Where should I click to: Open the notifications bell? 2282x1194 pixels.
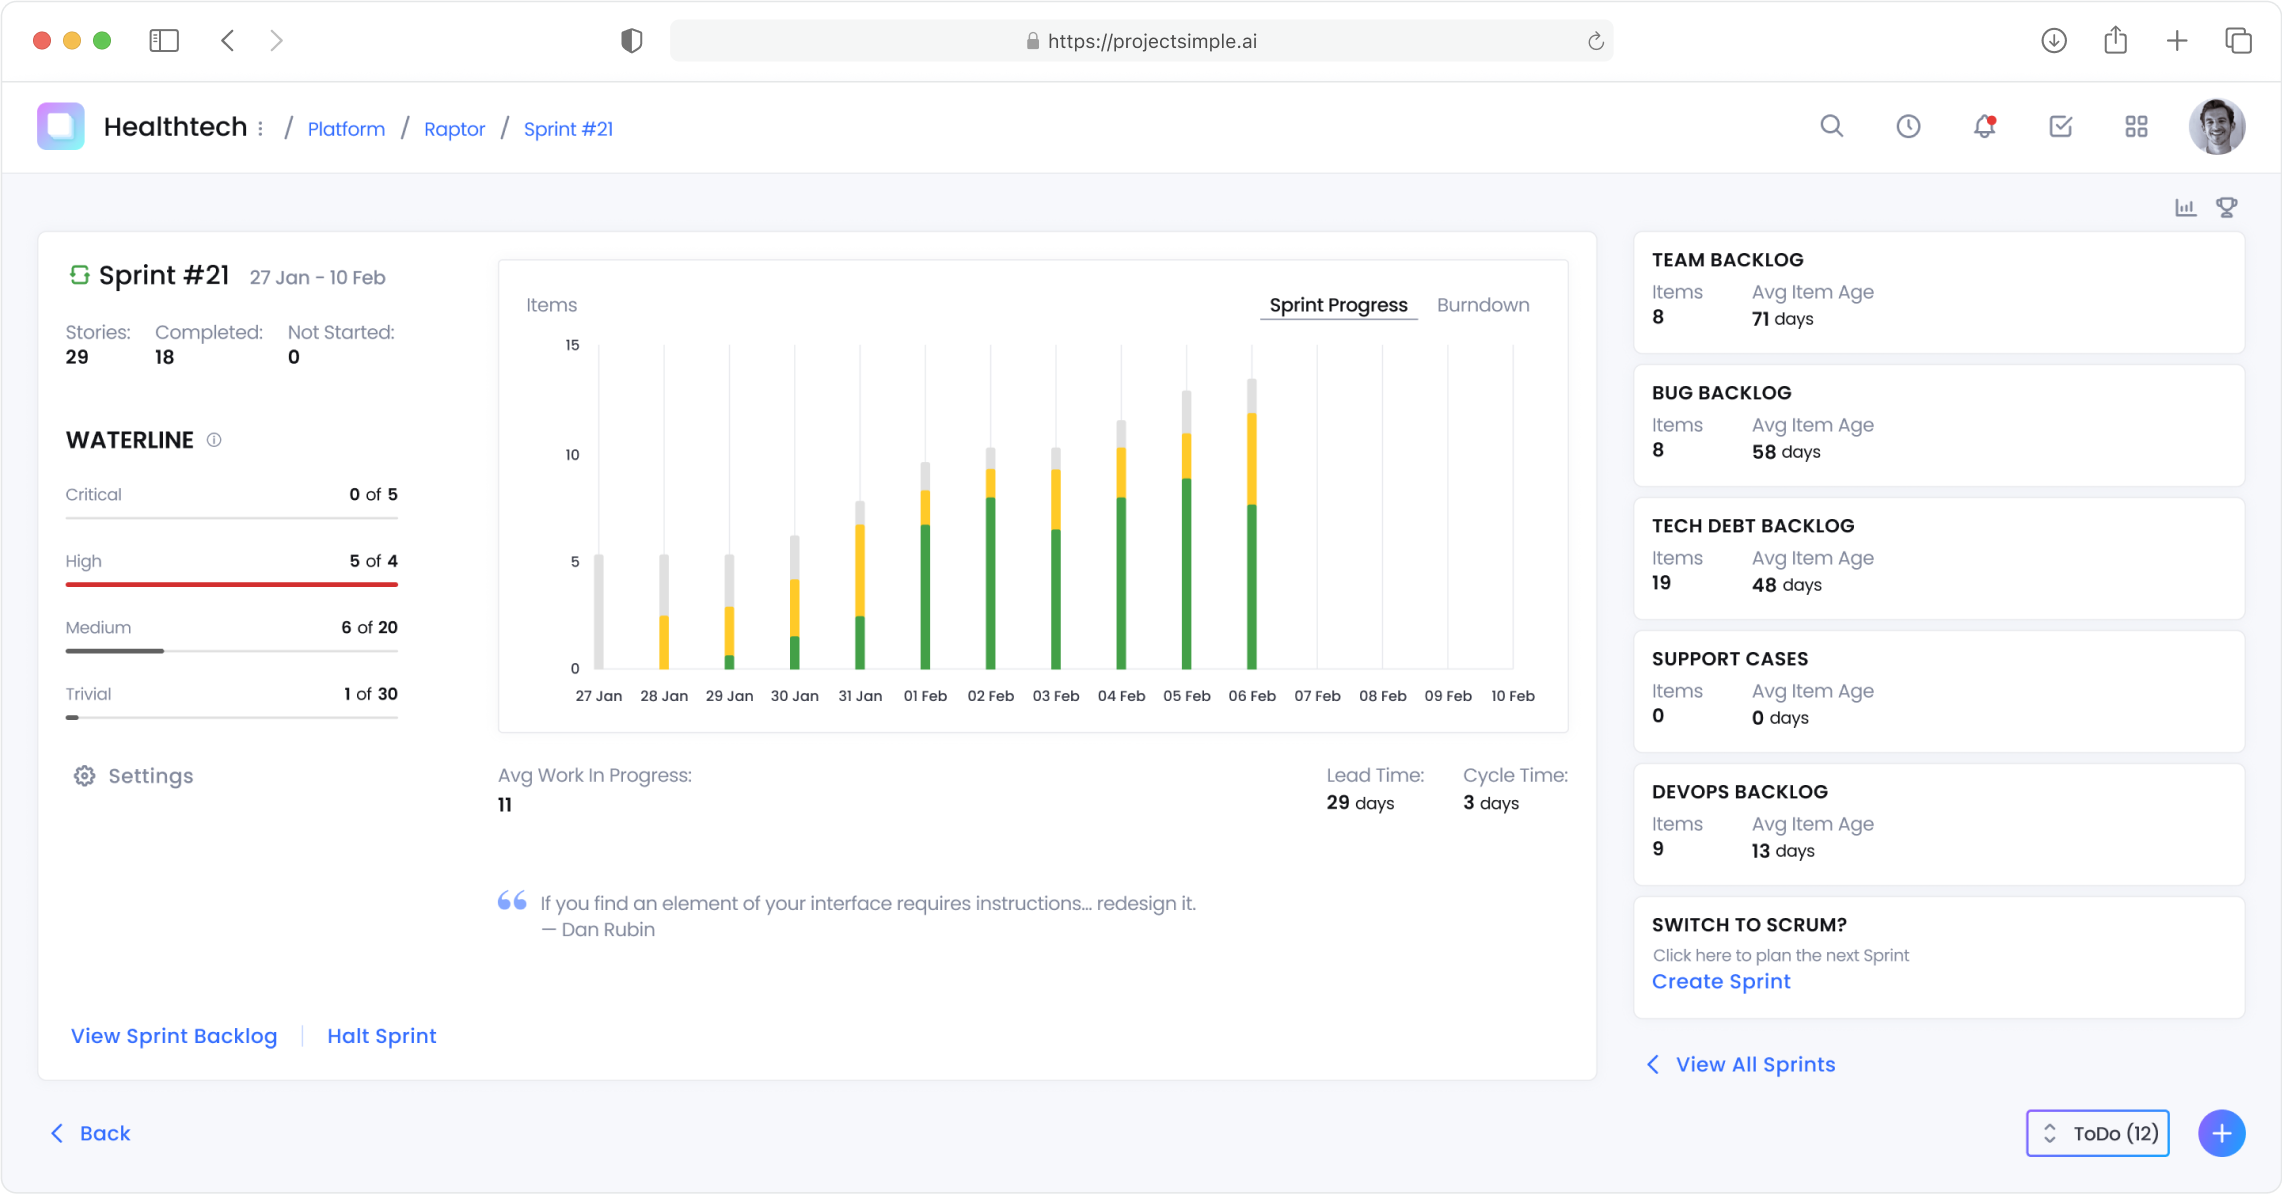(1984, 126)
